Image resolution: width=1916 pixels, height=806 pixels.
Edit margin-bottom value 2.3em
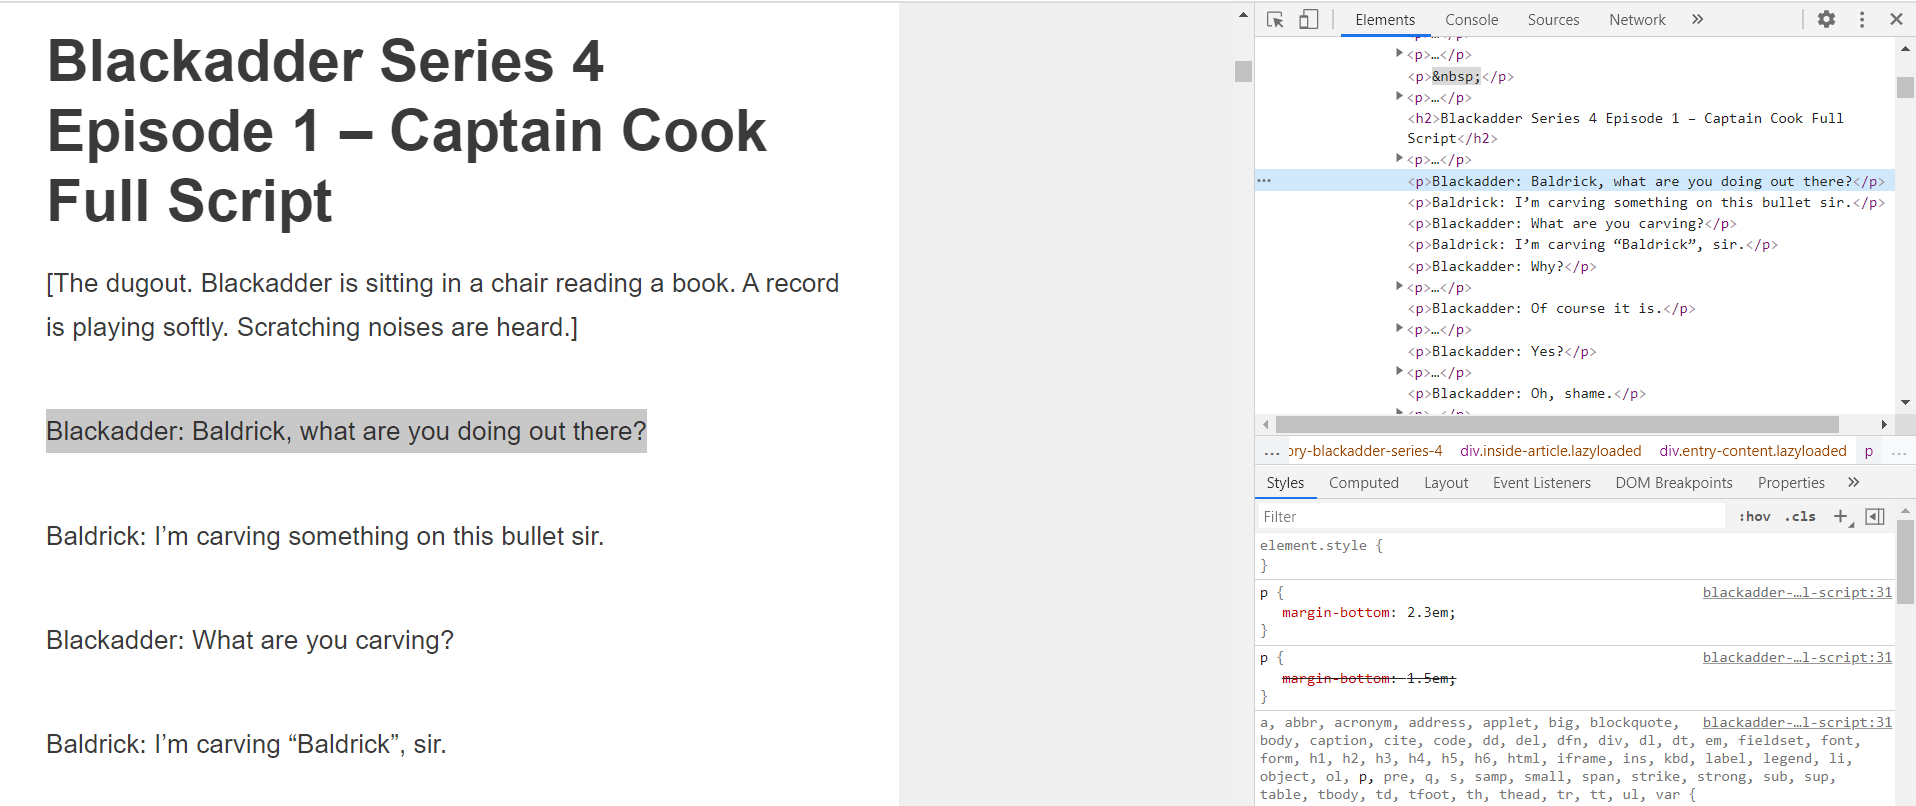click(1428, 612)
